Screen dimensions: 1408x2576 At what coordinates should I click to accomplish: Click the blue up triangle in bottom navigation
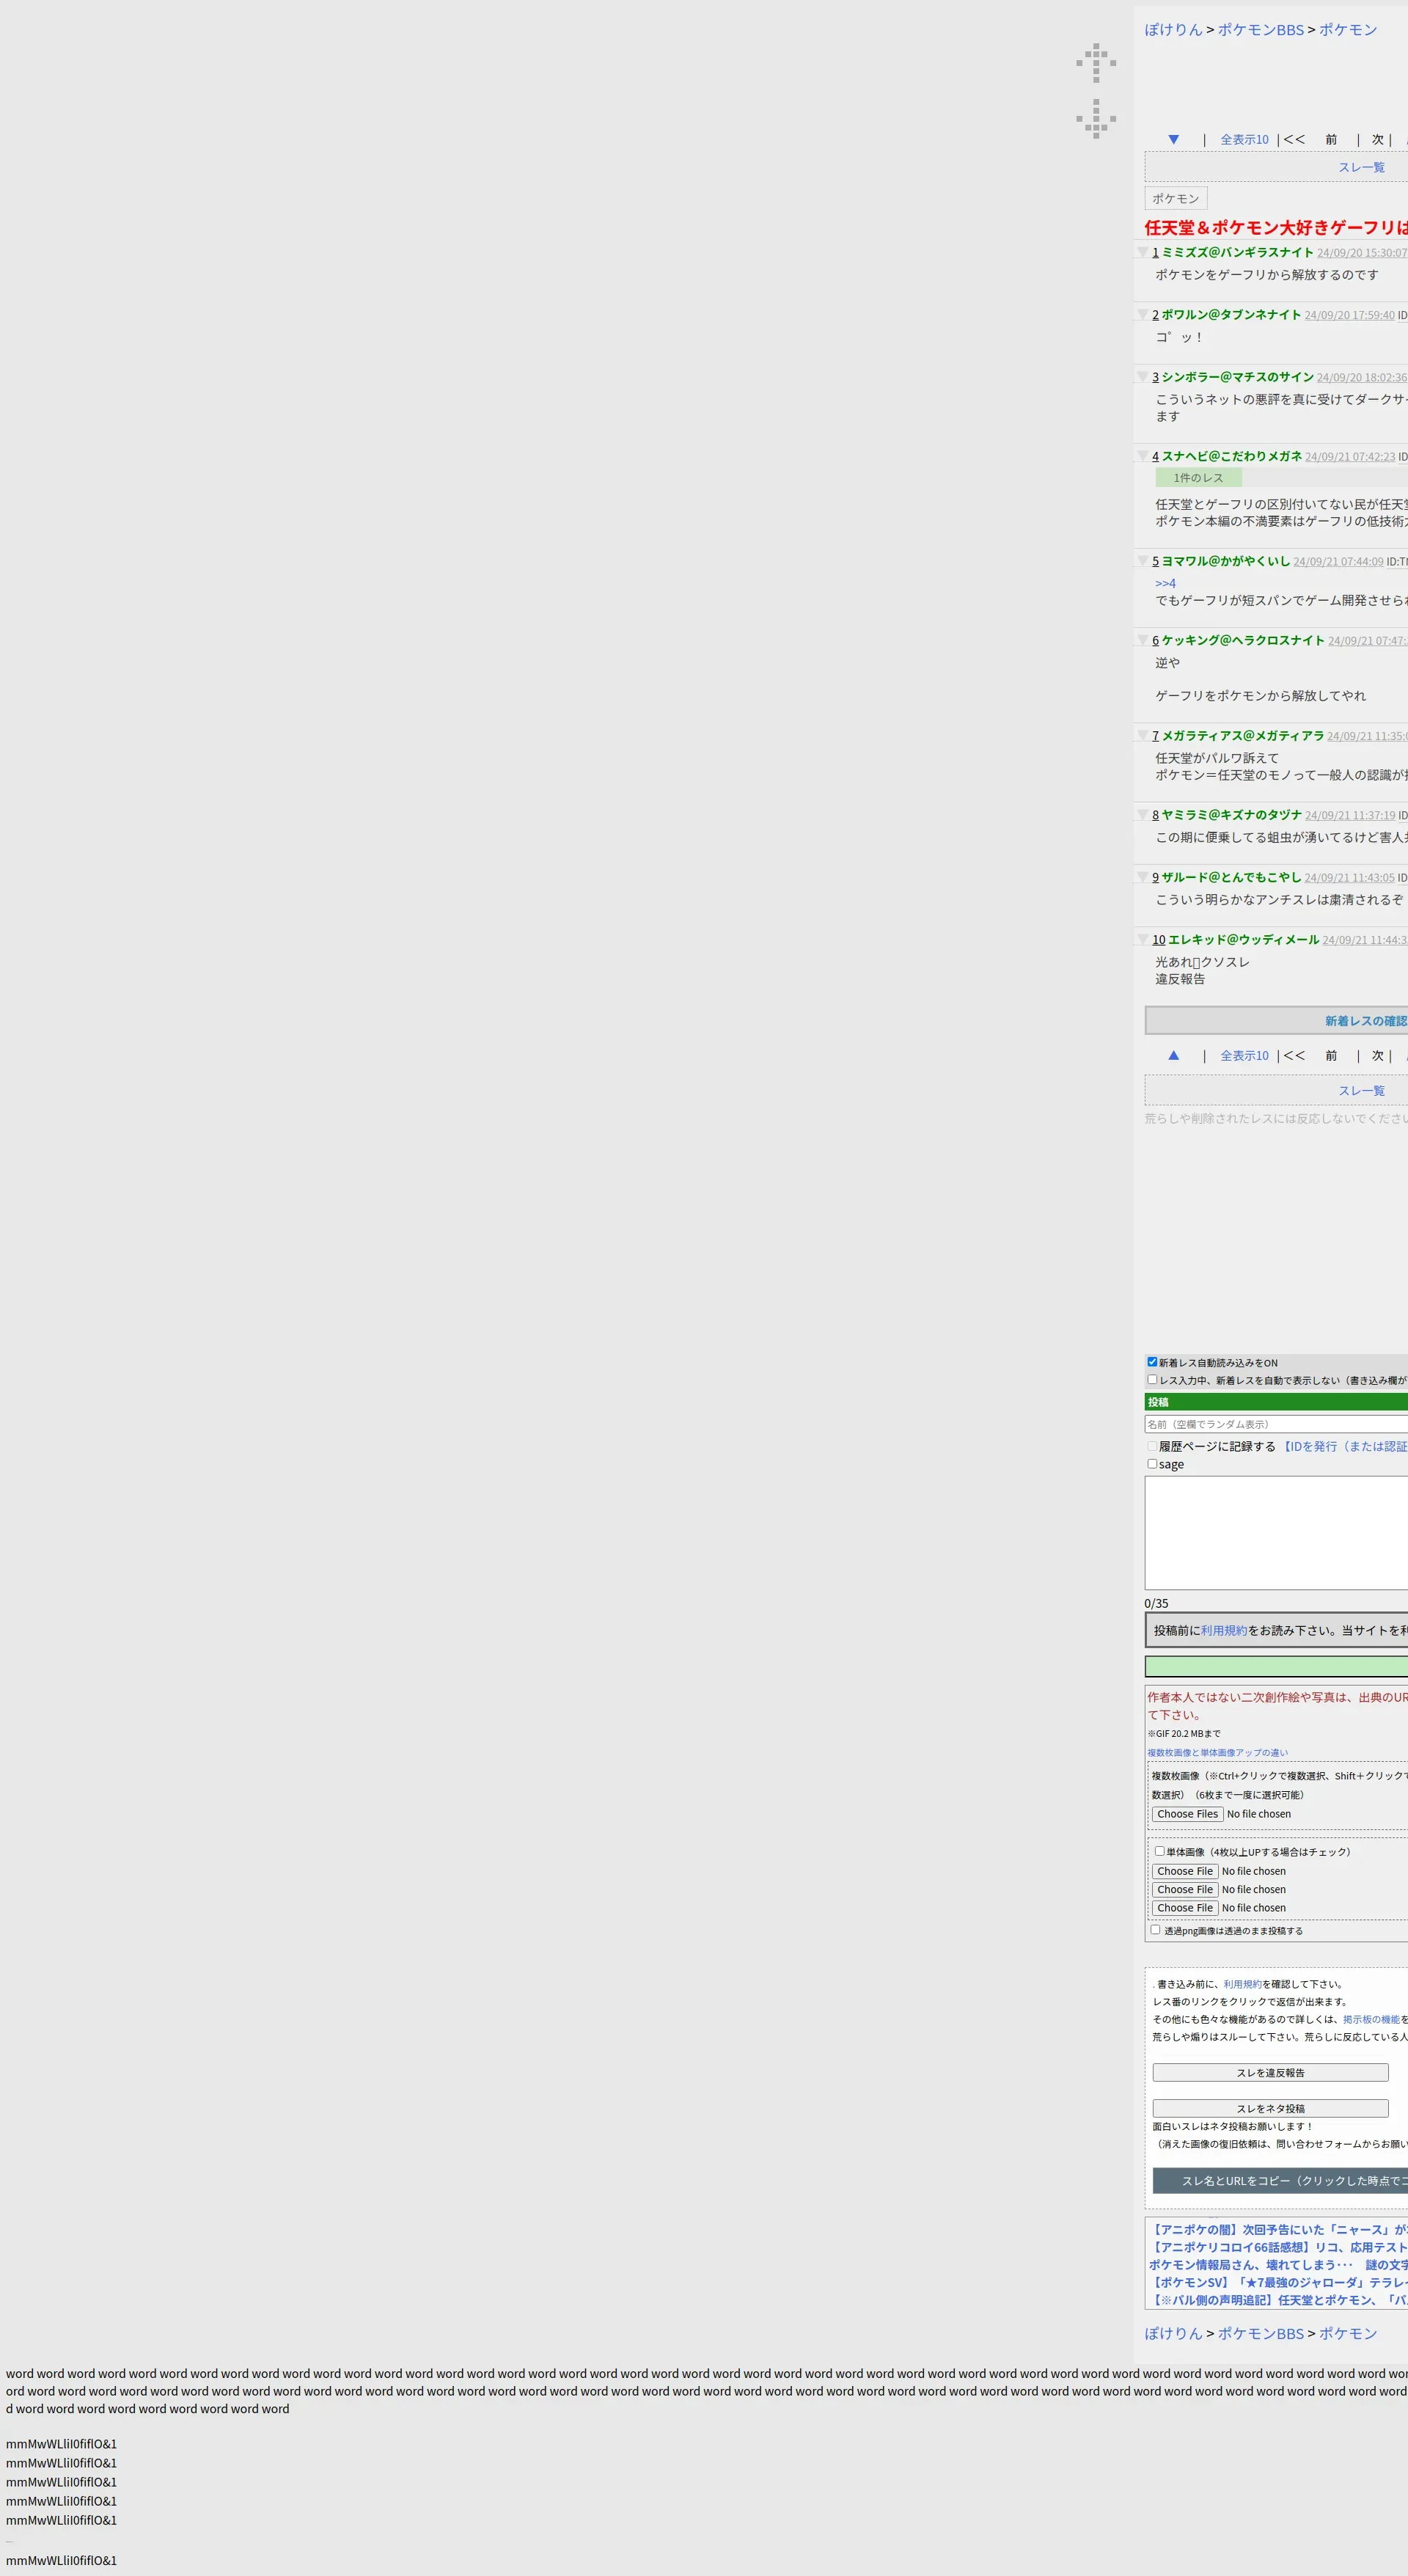pyautogui.click(x=1174, y=1055)
